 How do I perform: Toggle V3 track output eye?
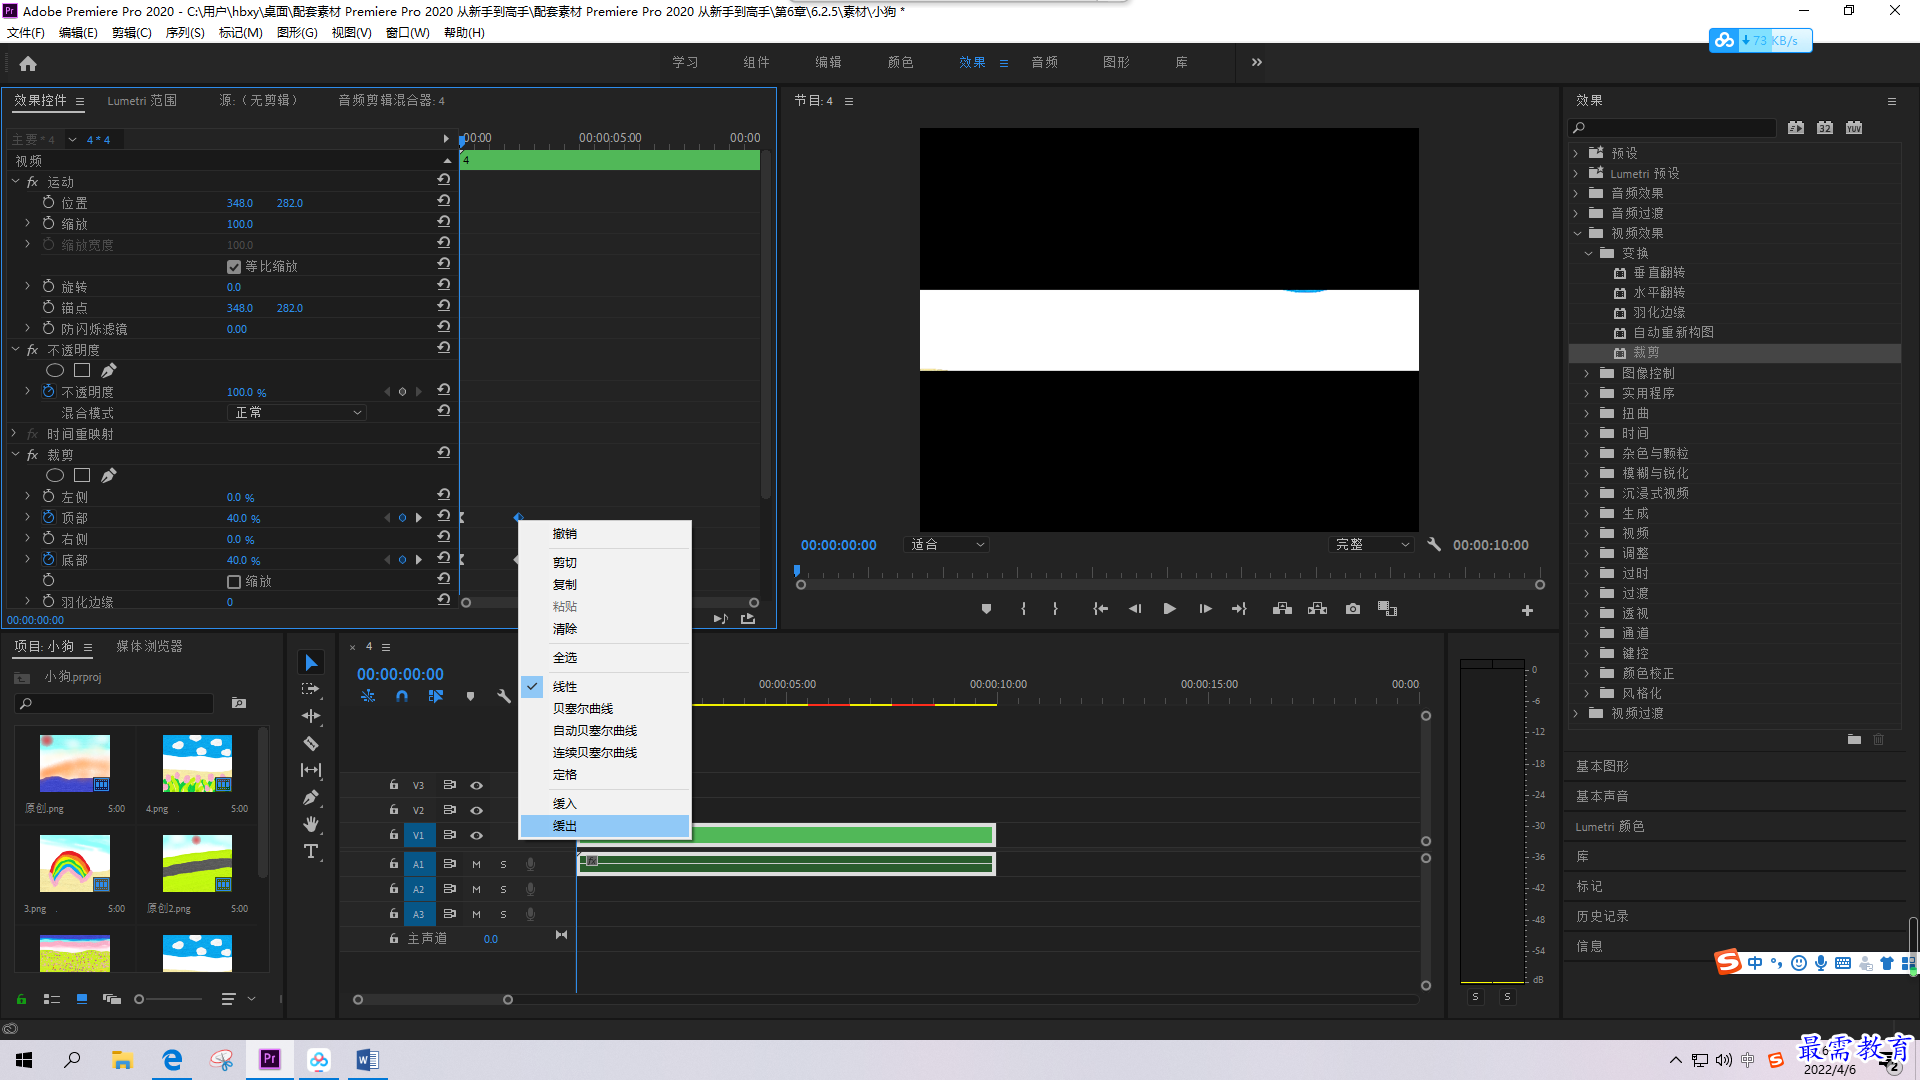(x=477, y=785)
